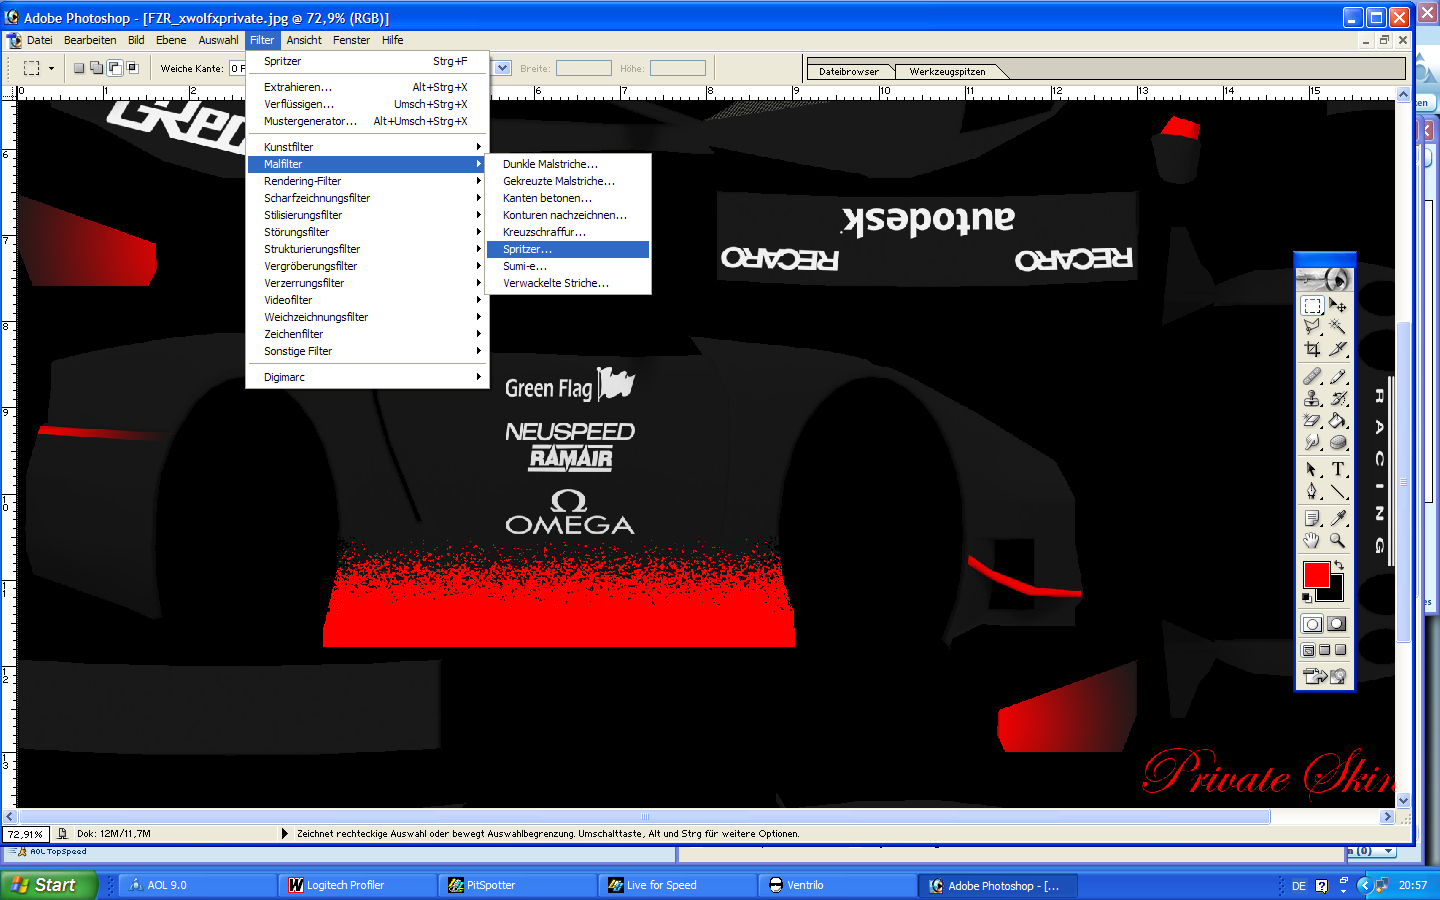The image size is (1440, 900).
Task: Expand the Rendering-Filter submenu
Action: pyautogui.click(x=368, y=181)
